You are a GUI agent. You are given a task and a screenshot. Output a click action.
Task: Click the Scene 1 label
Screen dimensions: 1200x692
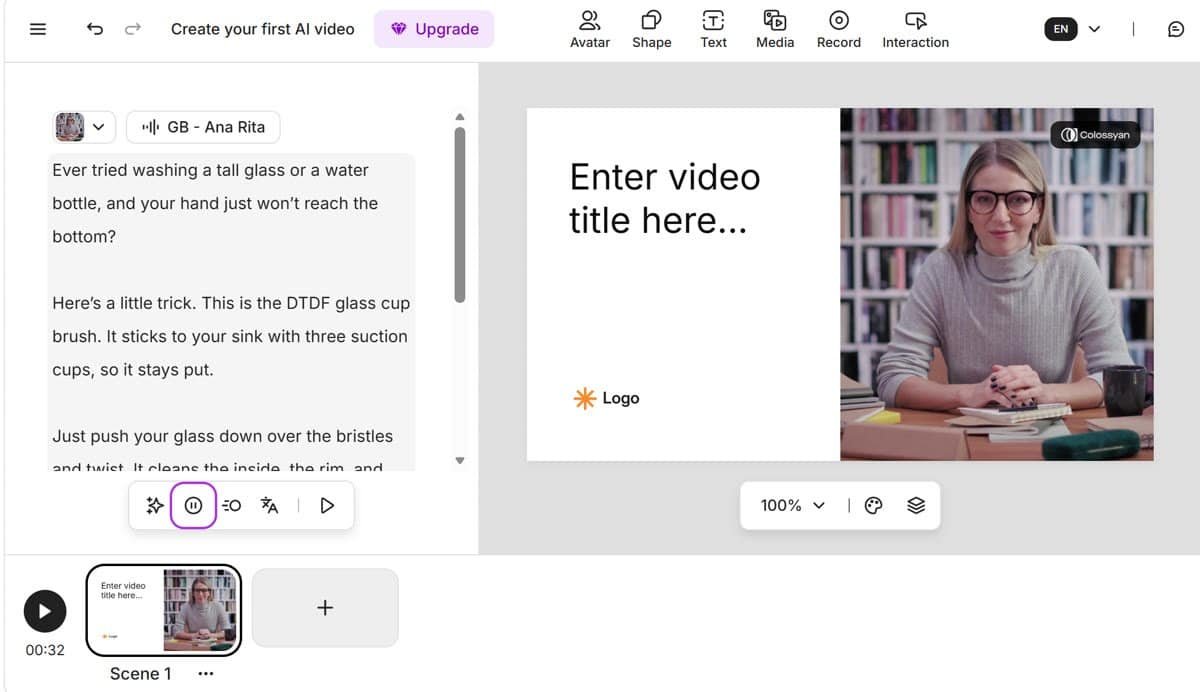(x=140, y=674)
